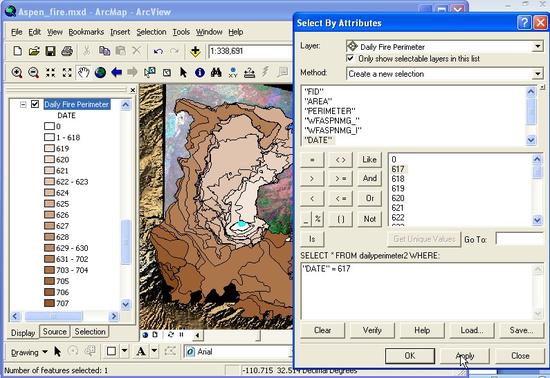Open the Method dropdown list
The width and height of the screenshot is (550, 378).
click(537, 74)
